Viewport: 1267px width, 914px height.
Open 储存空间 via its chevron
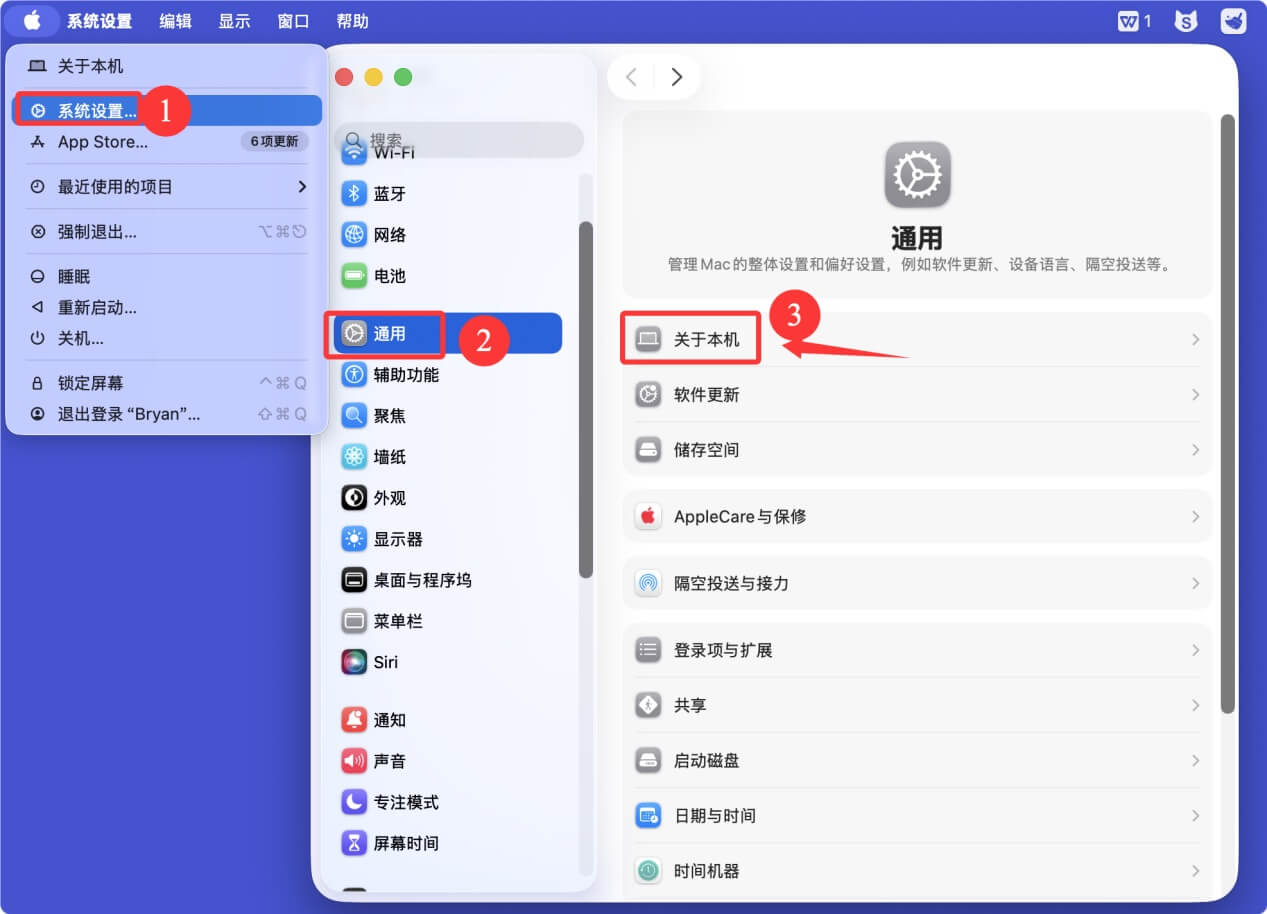pos(1196,449)
